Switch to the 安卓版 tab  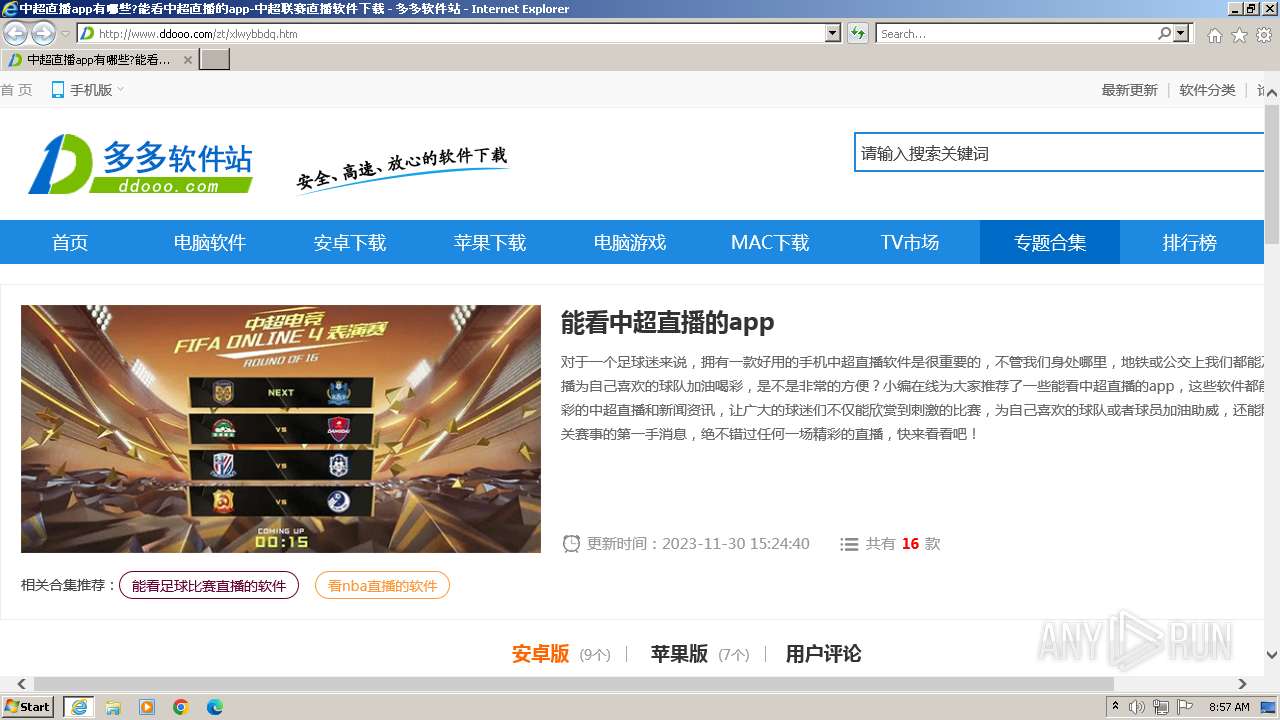[540, 654]
